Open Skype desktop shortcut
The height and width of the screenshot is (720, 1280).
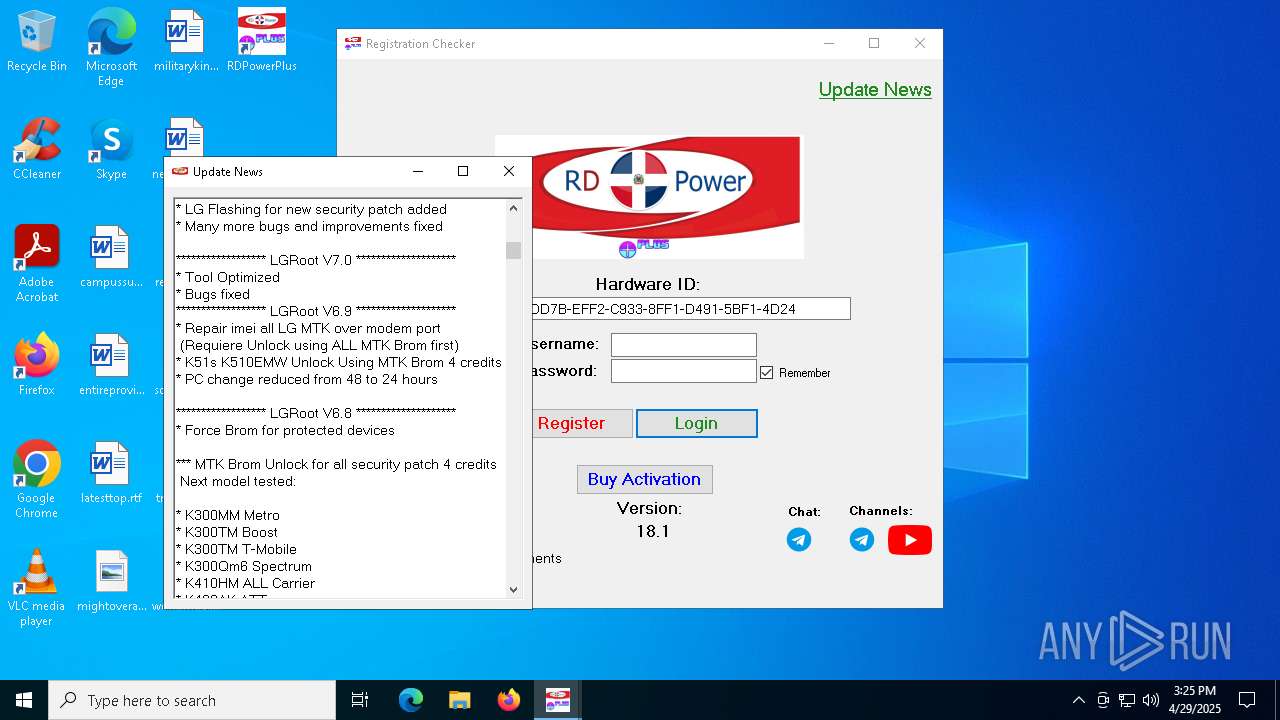pyautogui.click(x=111, y=149)
